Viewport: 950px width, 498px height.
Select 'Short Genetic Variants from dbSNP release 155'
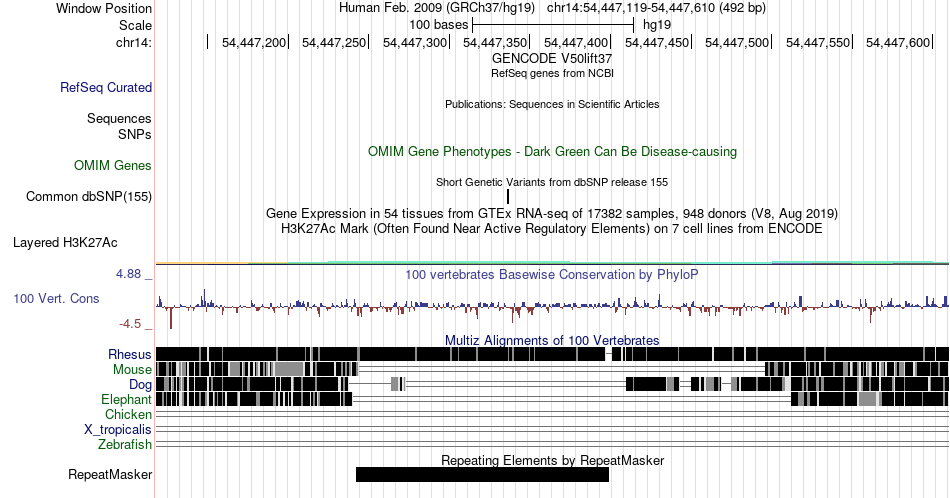tap(552, 182)
